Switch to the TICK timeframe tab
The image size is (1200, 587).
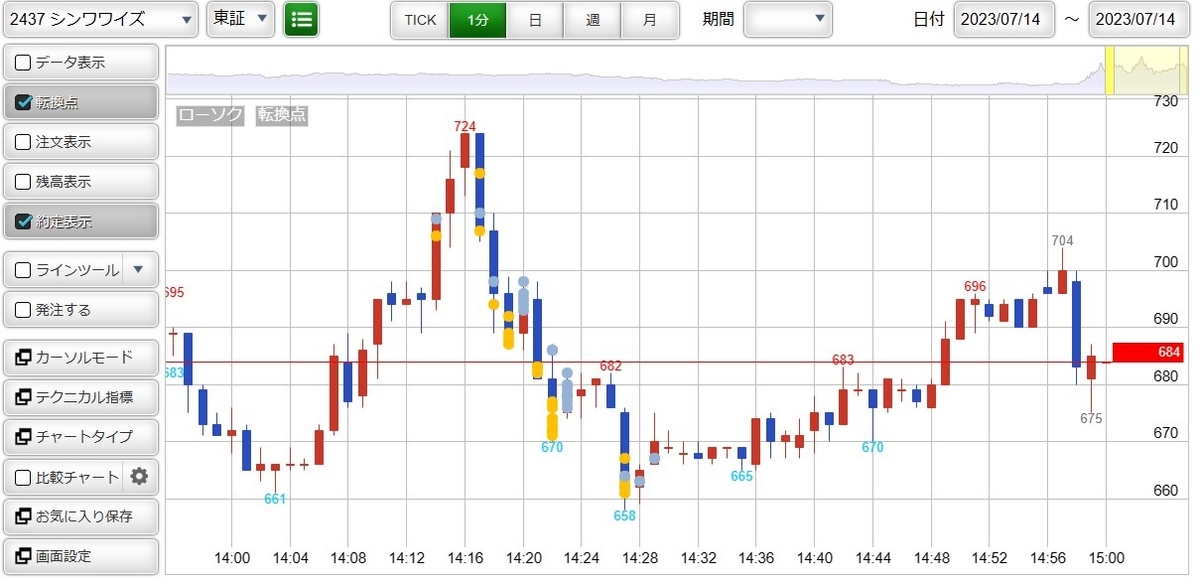[420, 19]
